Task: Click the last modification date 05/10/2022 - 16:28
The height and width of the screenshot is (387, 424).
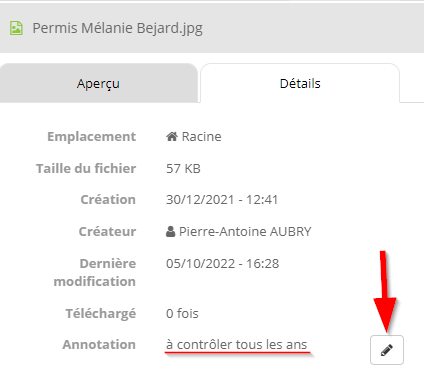Action: (222, 263)
